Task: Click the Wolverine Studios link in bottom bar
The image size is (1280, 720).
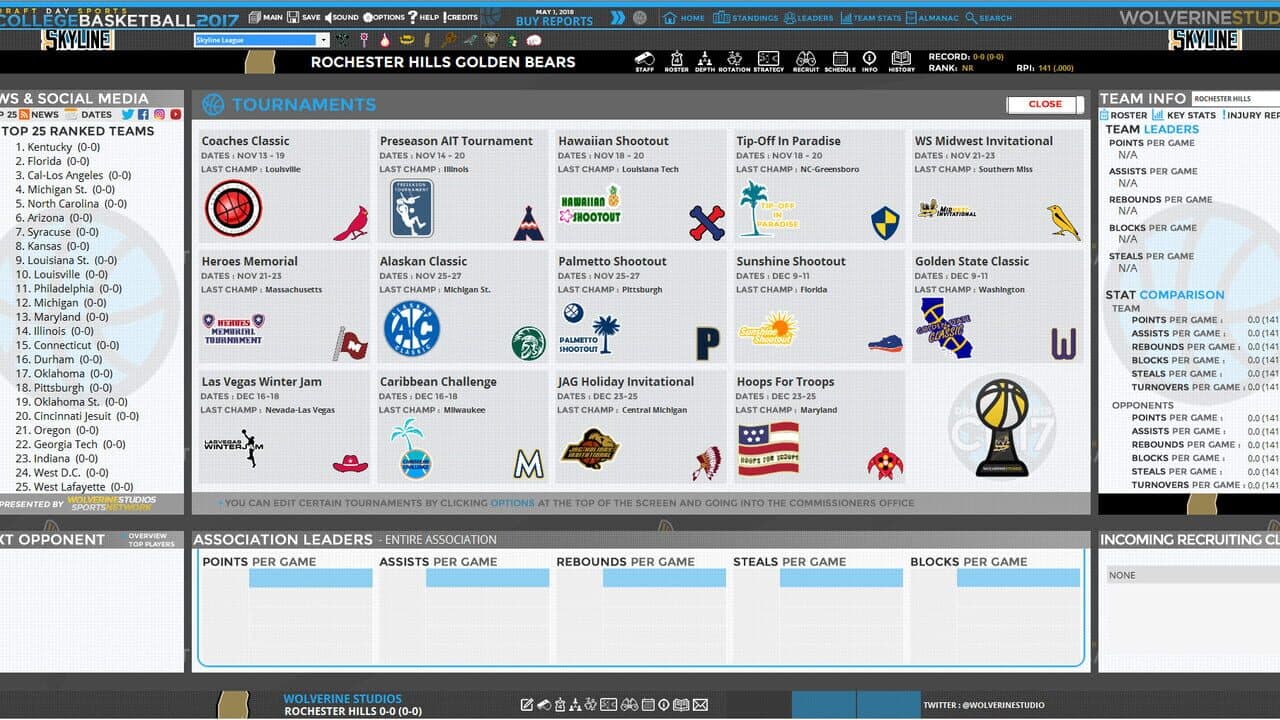Action: [343, 699]
